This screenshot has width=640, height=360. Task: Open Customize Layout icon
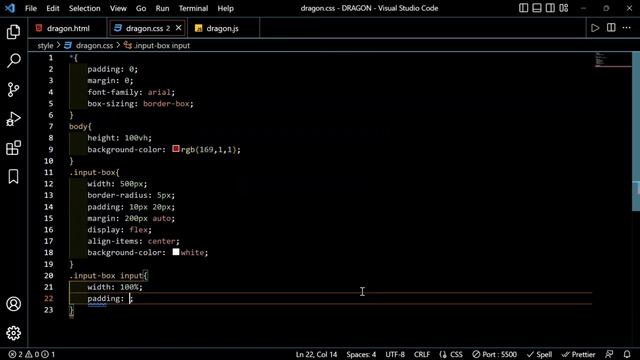pos(564,8)
